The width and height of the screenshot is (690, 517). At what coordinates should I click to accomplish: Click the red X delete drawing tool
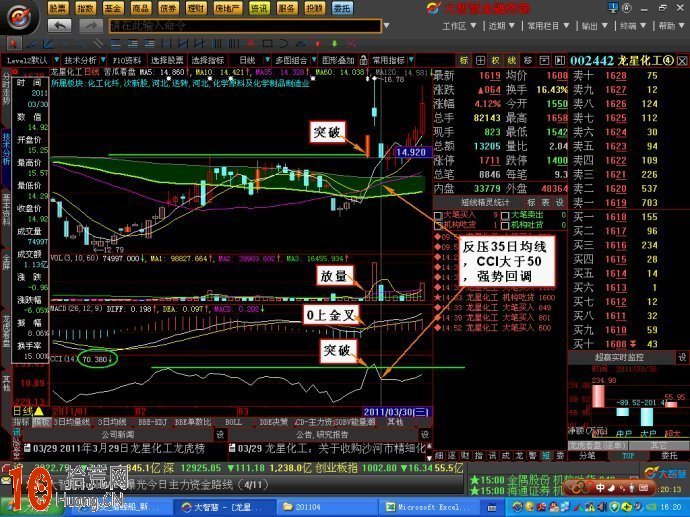pos(351,44)
